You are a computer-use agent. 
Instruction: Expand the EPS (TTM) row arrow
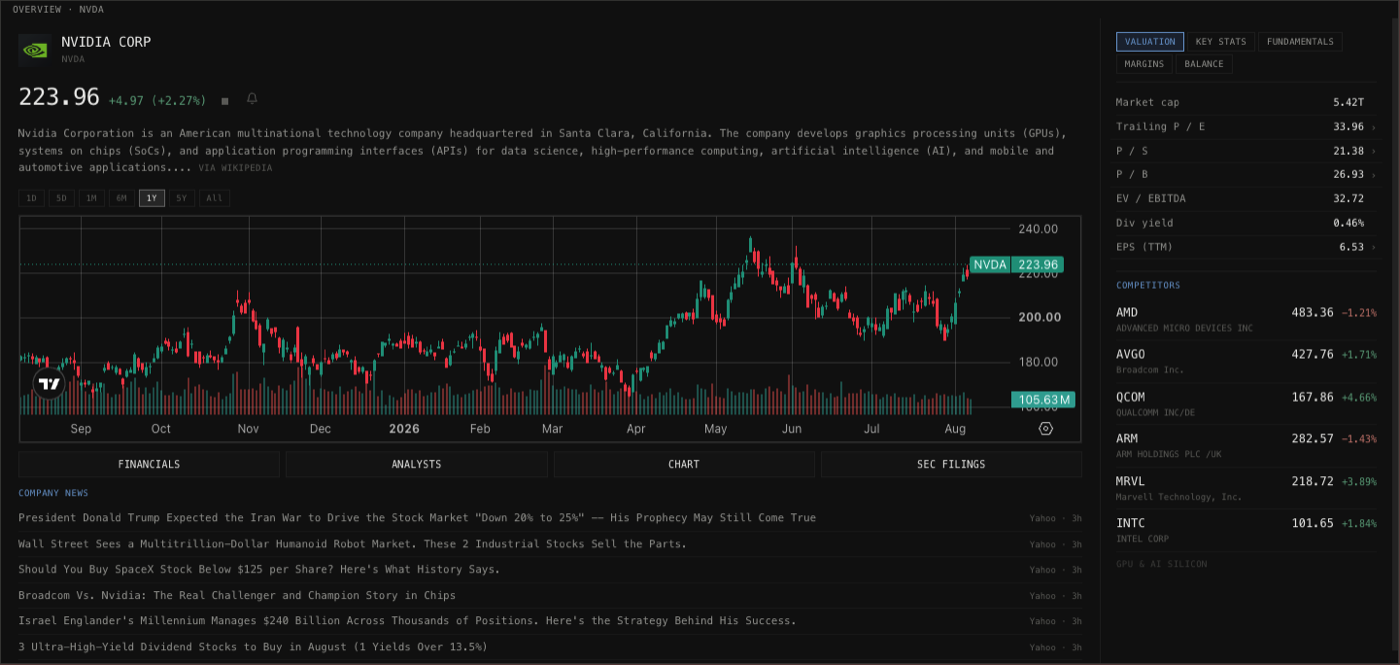click(1373, 247)
